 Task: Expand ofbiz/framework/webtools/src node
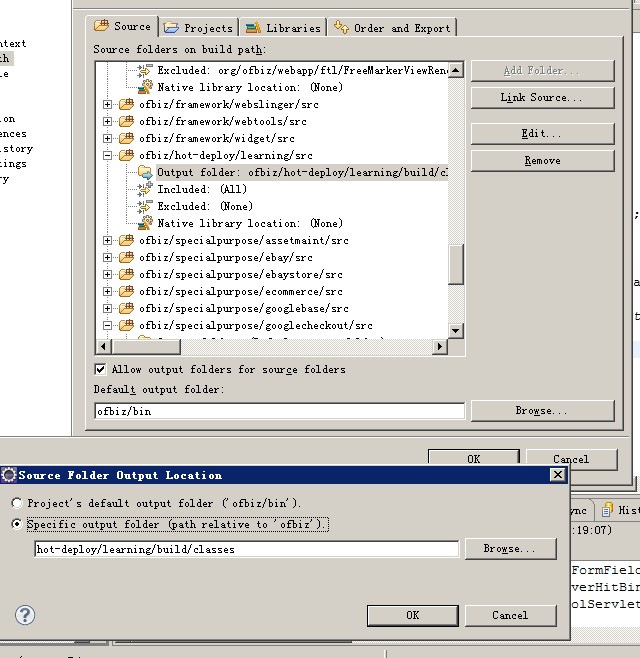pyautogui.click(x=107, y=121)
